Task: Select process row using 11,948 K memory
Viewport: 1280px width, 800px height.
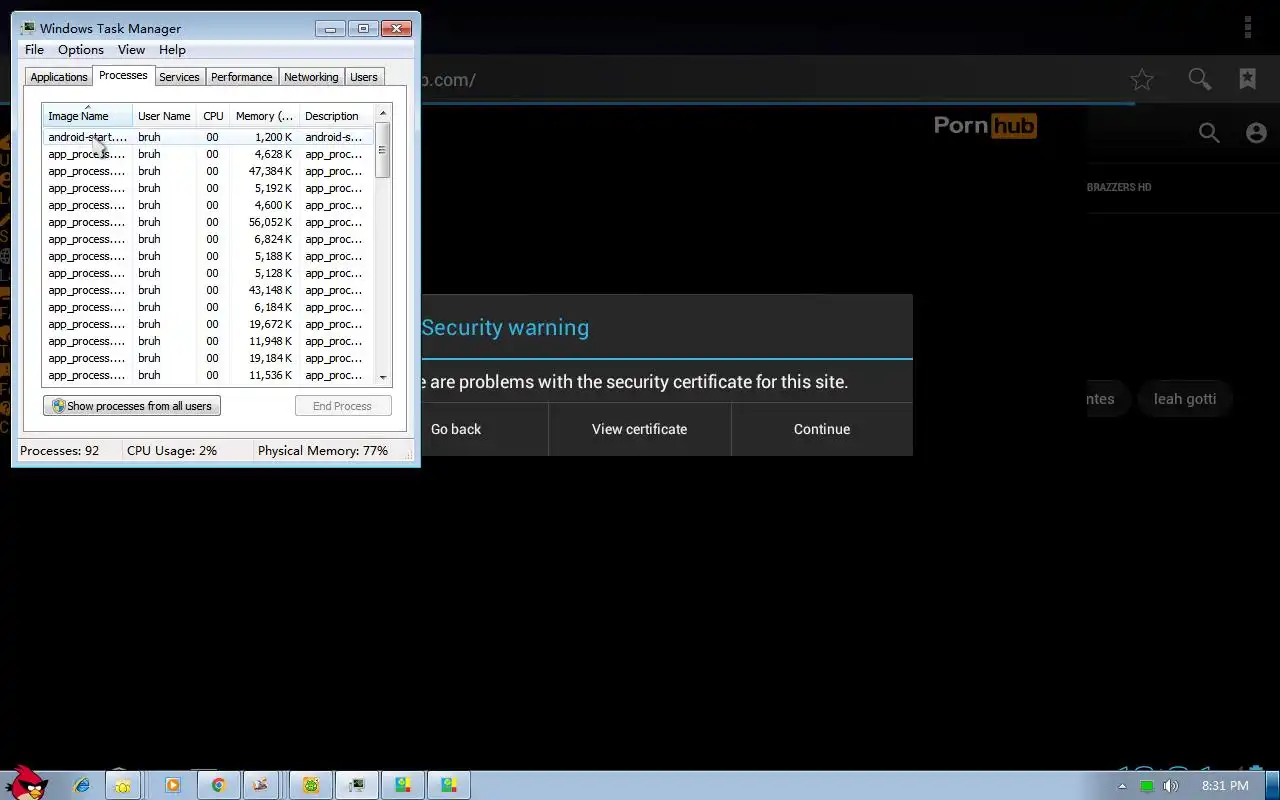Action: (x=208, y=341)
